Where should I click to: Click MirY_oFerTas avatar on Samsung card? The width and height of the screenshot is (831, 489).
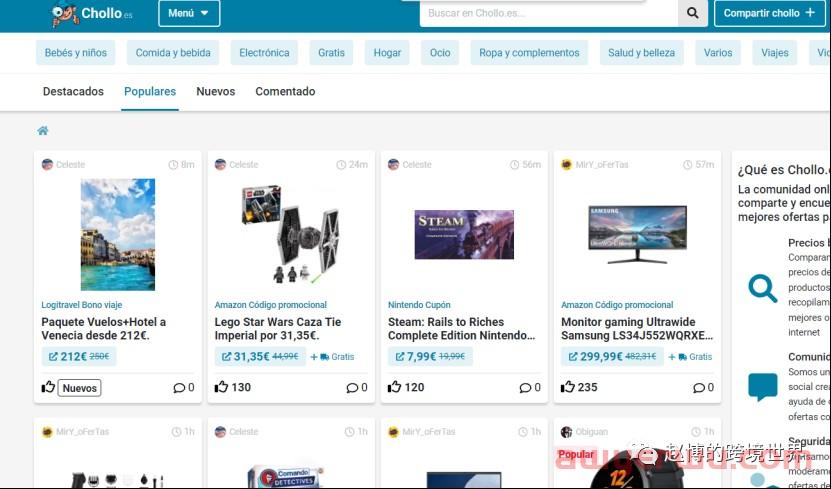coord(567,165)
